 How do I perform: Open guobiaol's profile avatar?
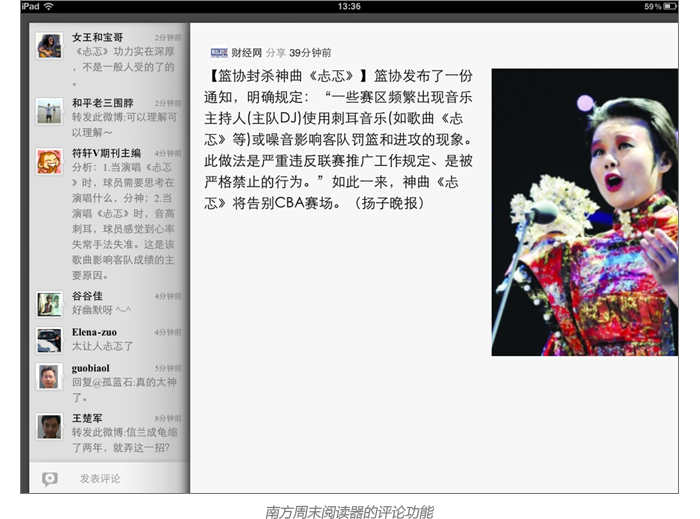[x=49, y=376]
